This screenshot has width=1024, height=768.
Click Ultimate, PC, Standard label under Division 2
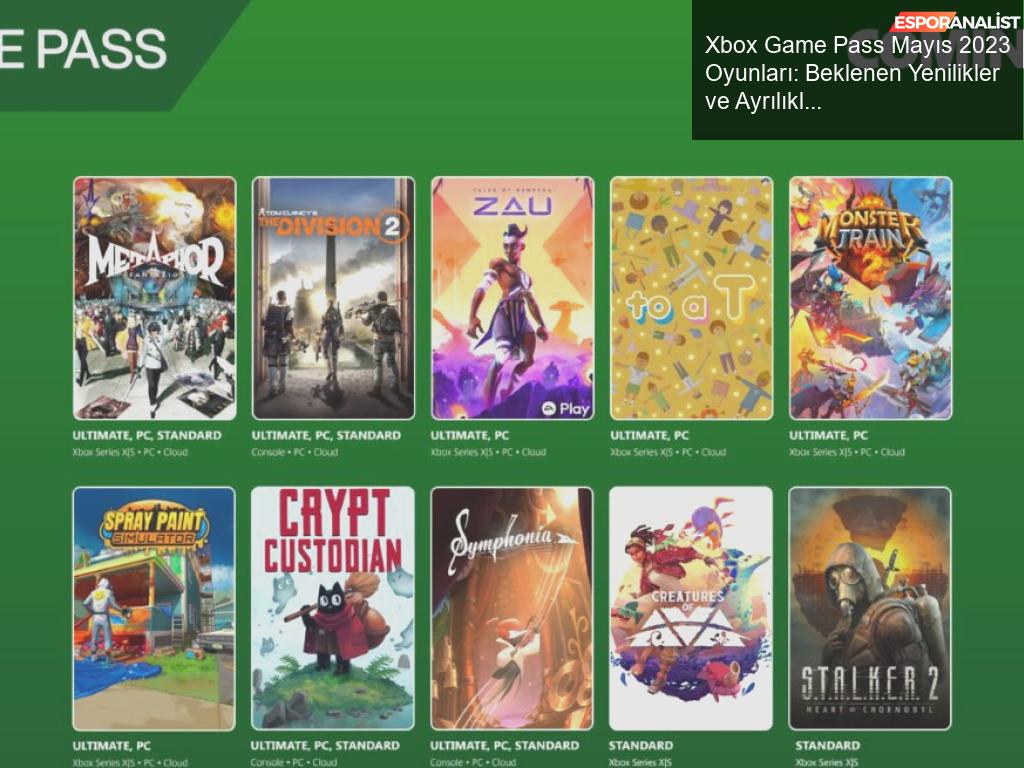coord(326,436)
